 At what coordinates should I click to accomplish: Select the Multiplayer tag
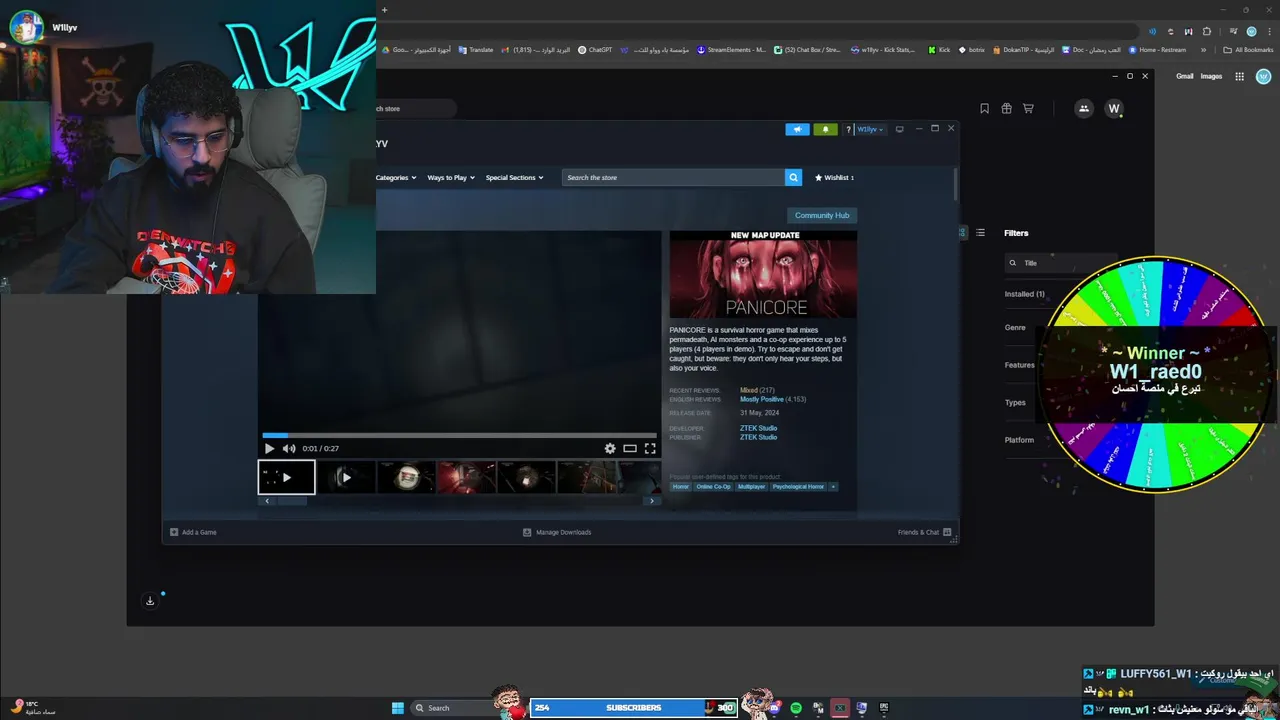tap(751, 487)
